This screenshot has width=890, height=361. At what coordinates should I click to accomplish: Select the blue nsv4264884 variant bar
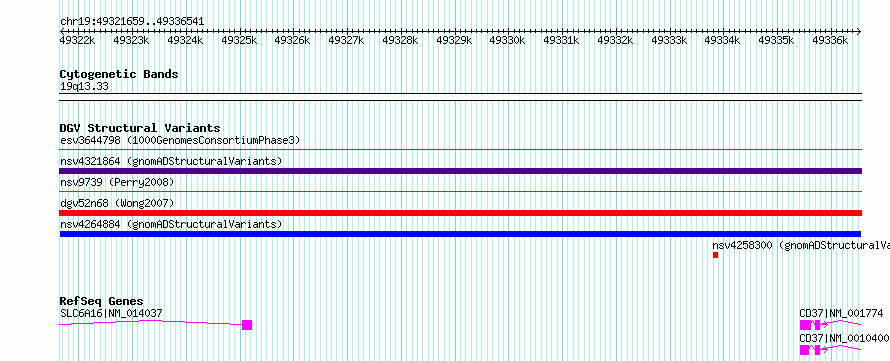click(x=460, y=234)
